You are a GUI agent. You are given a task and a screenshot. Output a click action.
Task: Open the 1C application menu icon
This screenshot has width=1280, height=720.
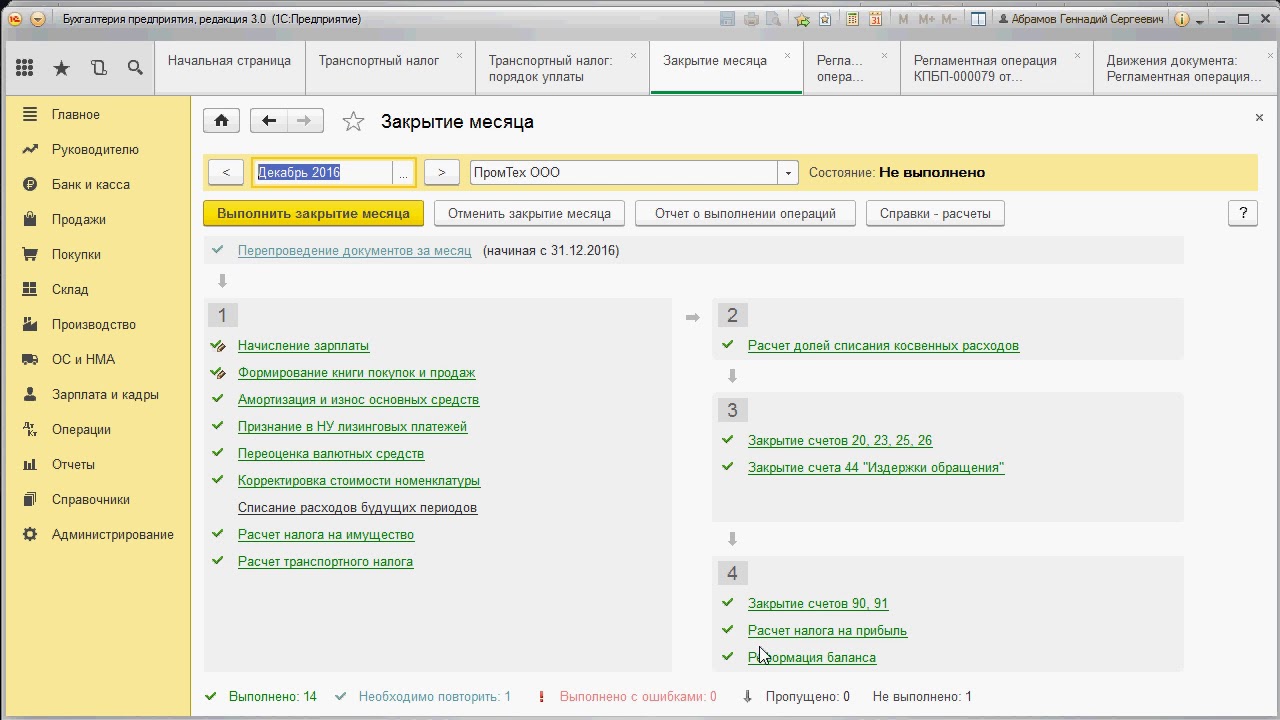tap(15, 19)
